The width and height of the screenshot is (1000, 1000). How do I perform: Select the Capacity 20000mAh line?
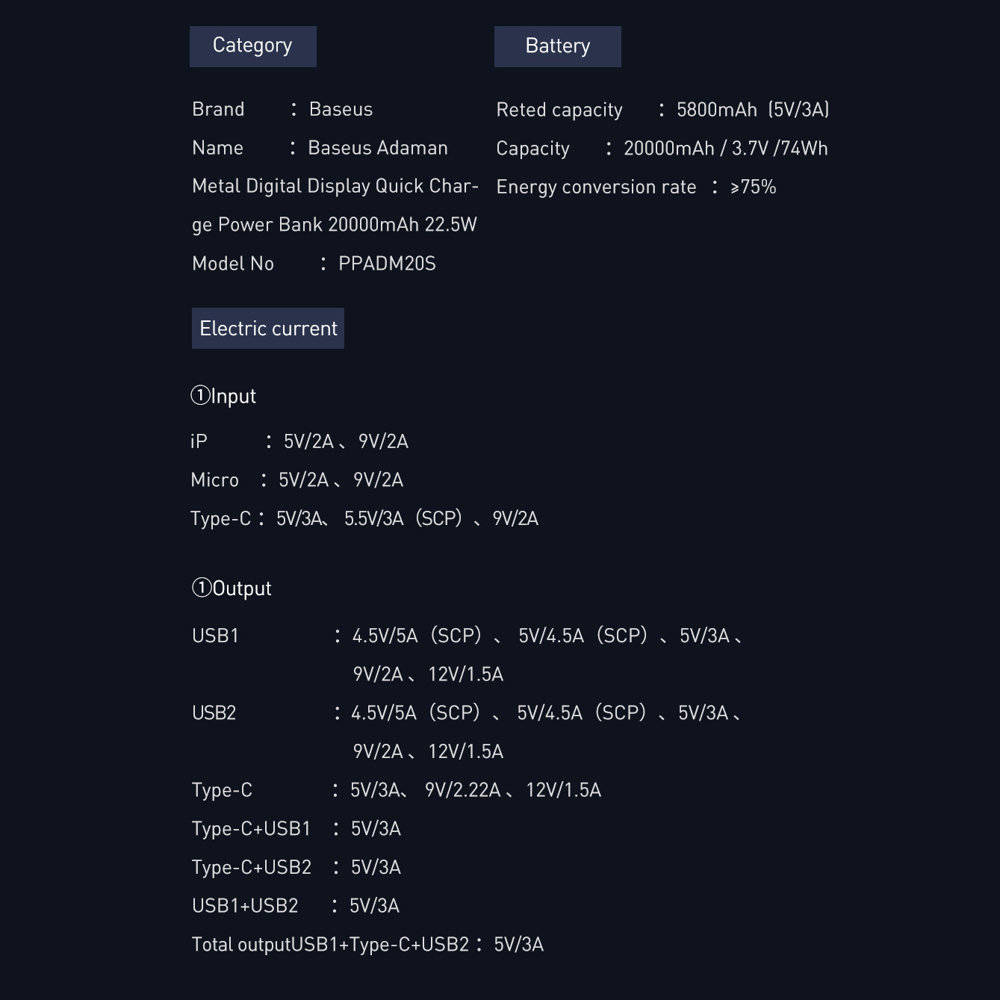661,149
